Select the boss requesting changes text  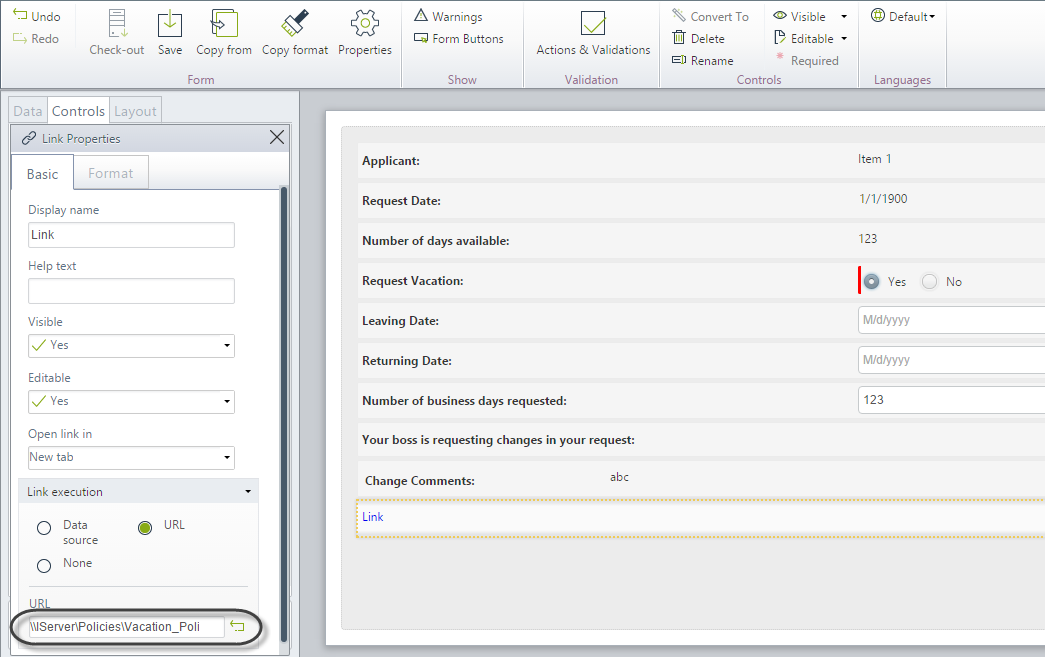(x=499, y=440)
